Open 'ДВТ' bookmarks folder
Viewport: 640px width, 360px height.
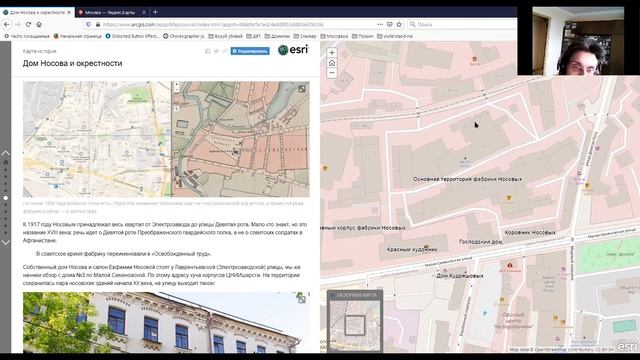click(x=254, y=36)
